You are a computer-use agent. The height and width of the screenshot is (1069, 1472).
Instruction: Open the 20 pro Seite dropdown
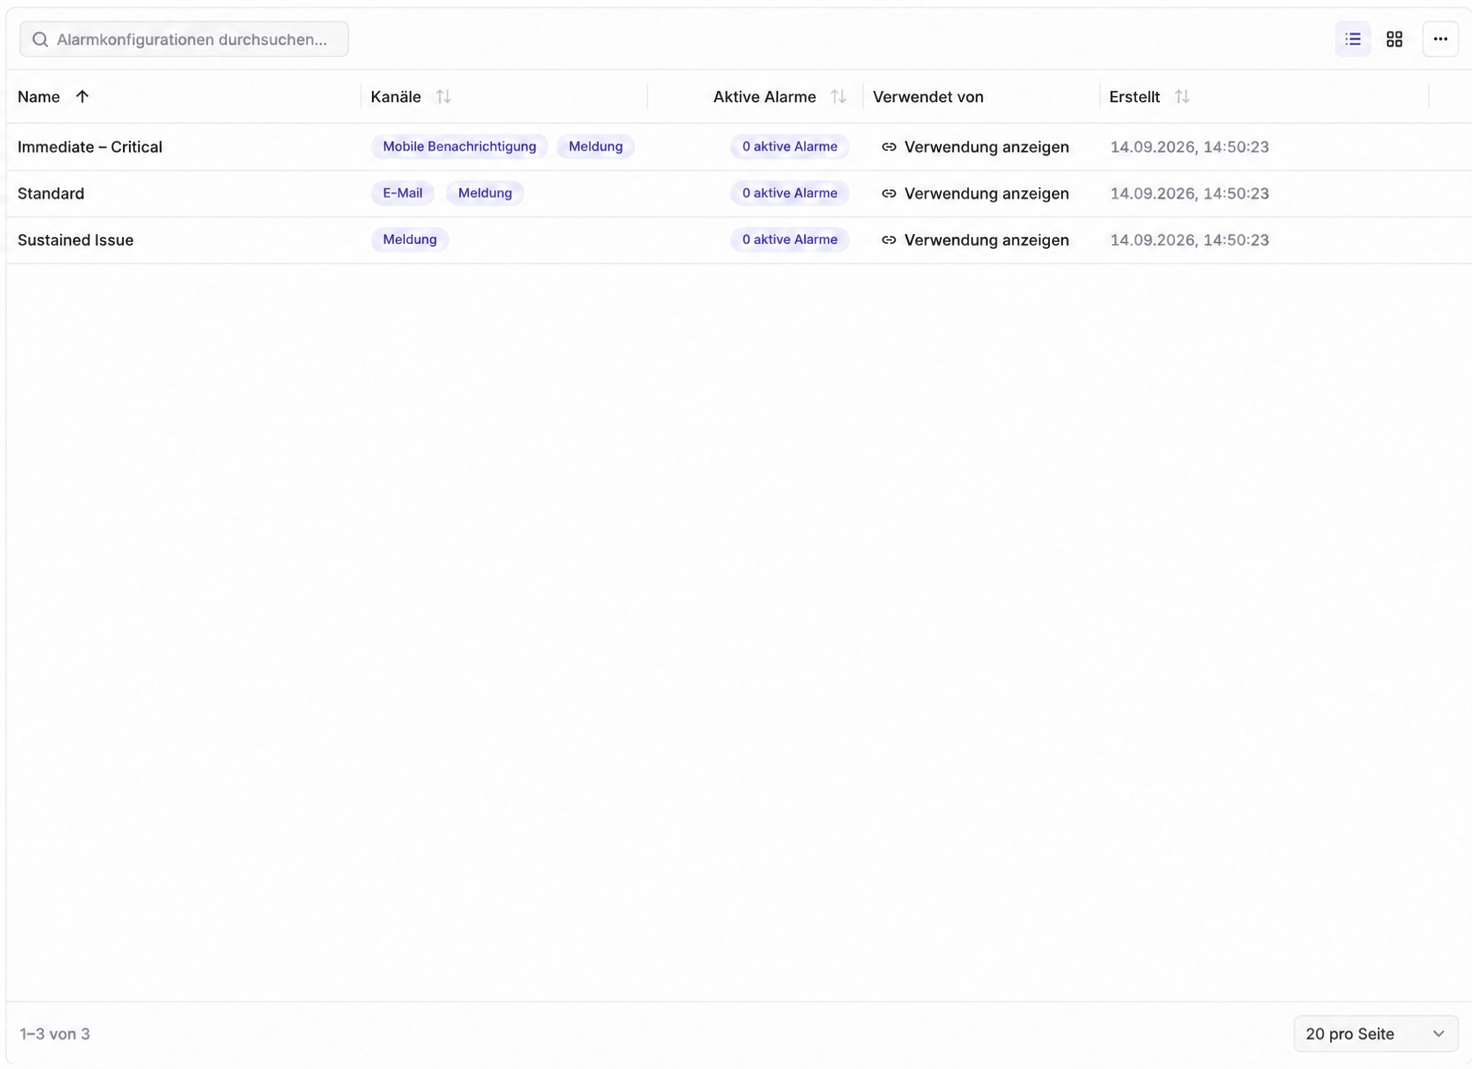coord(1375,1033)
